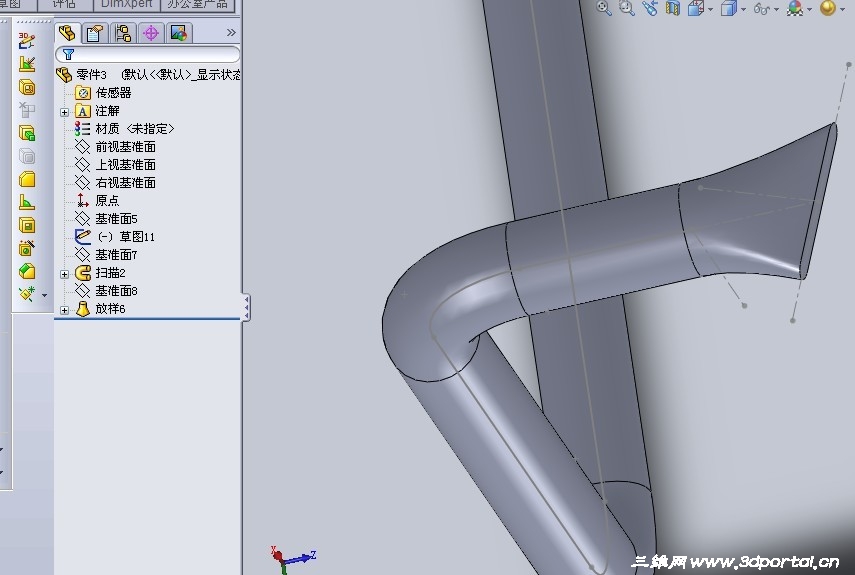This screenshot has width=855, height=575.
Task: Open the Display Style dropdown arrow
Action: pyautogui.click(x=743, y=9)
